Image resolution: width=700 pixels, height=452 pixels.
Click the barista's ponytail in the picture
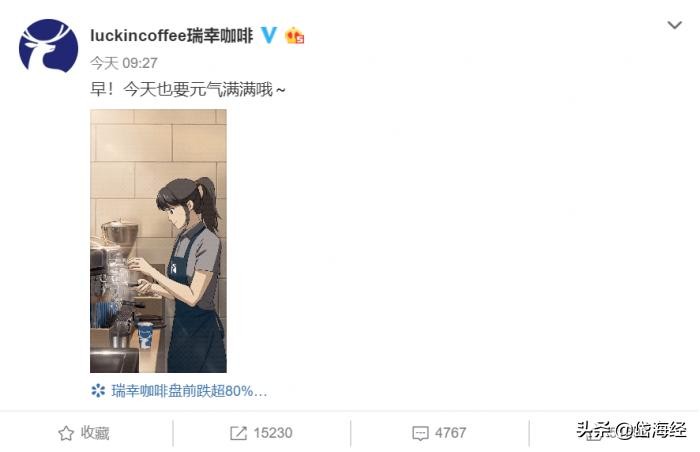click(x=209, y=203)
